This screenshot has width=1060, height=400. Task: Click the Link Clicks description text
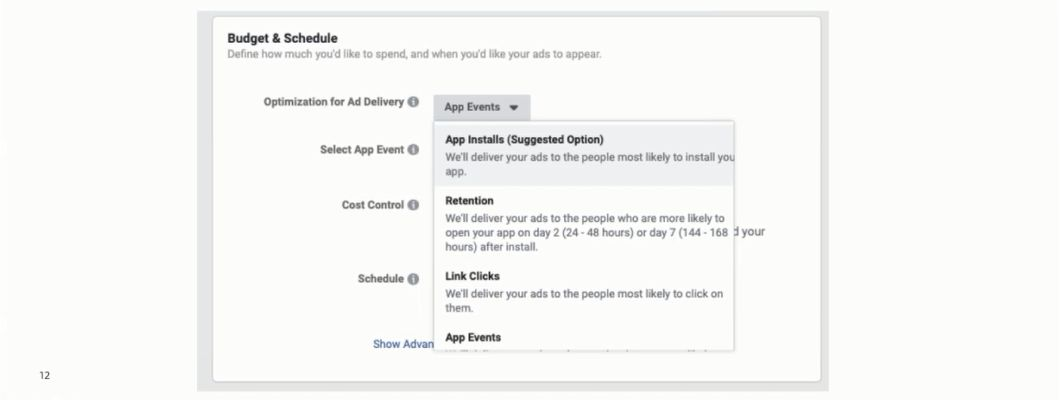click(x=584, y=301)
